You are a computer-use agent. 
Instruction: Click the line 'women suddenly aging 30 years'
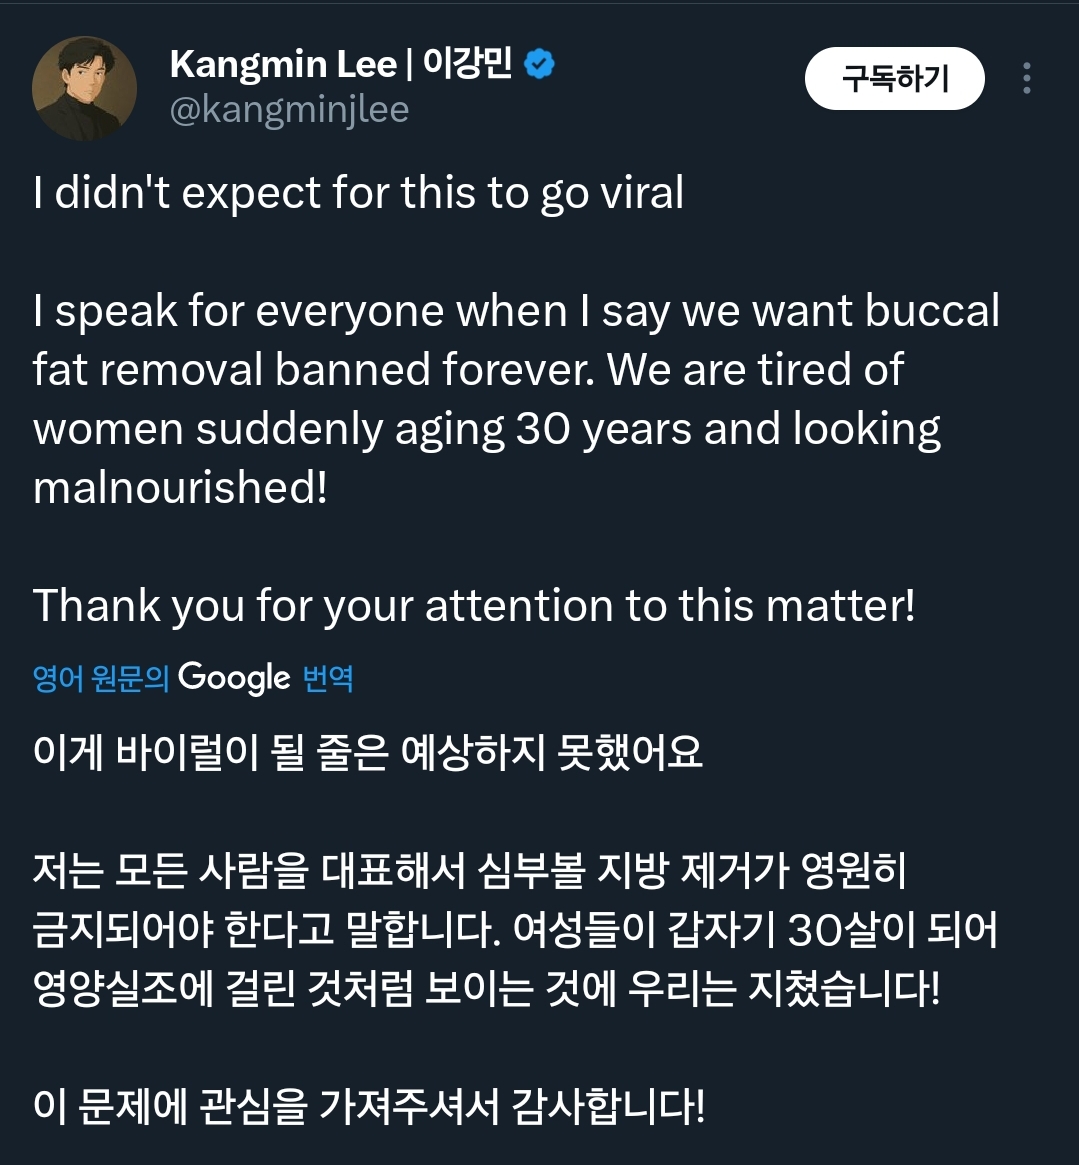(487, 429)
